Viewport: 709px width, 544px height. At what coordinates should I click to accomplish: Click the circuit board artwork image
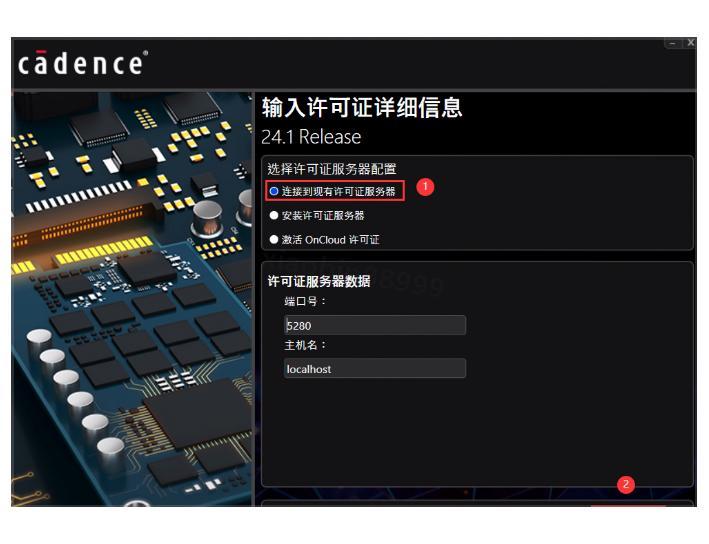point(132,298)
